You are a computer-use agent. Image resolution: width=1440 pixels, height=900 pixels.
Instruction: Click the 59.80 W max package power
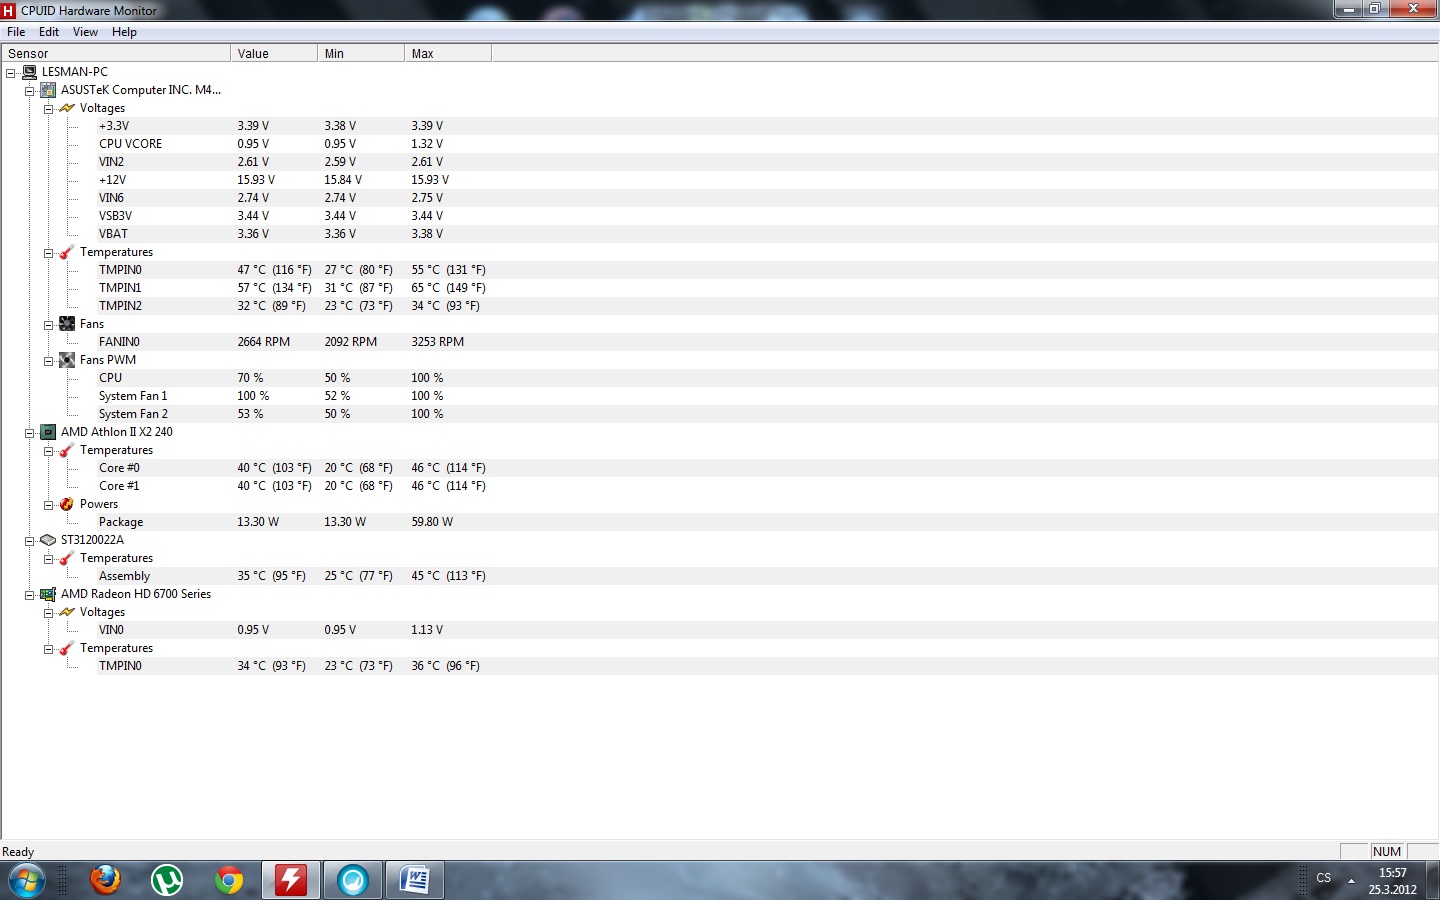point(432,522)
